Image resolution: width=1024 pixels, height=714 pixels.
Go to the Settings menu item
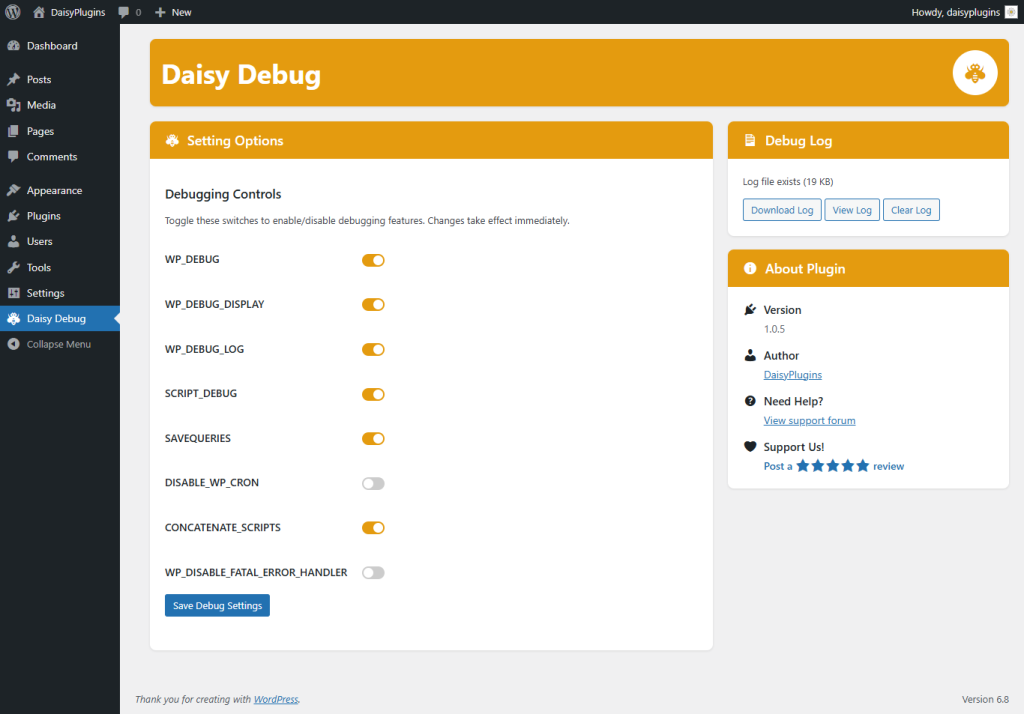click(45, 293)
